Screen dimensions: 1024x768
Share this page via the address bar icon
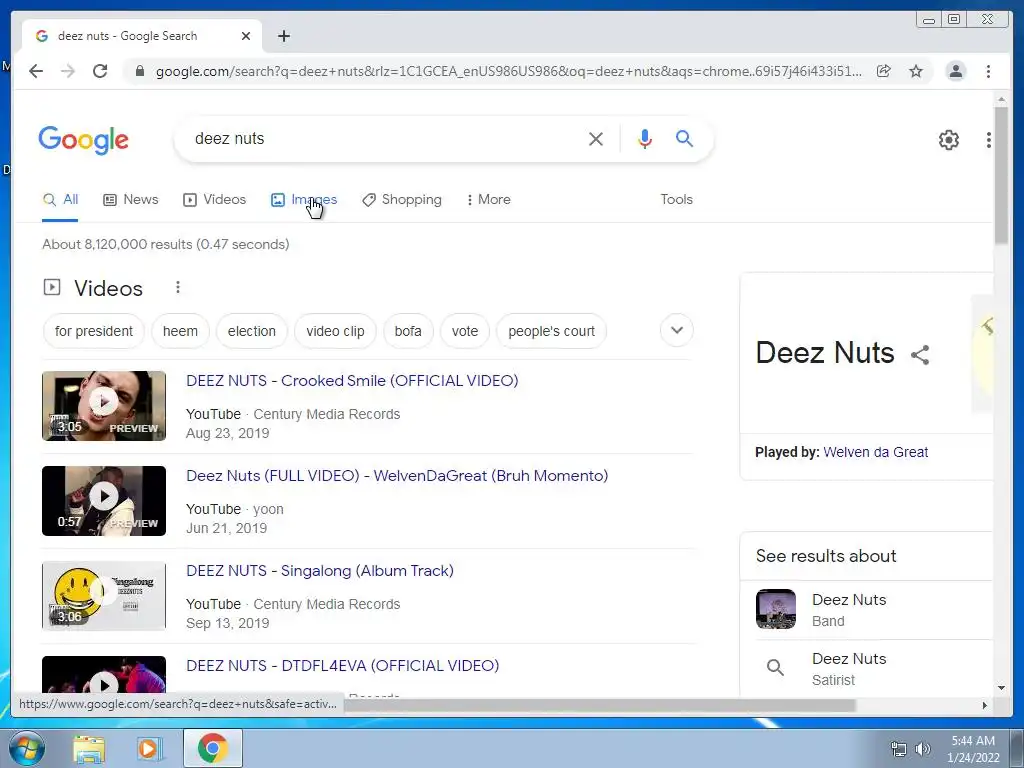coord(884,71)
